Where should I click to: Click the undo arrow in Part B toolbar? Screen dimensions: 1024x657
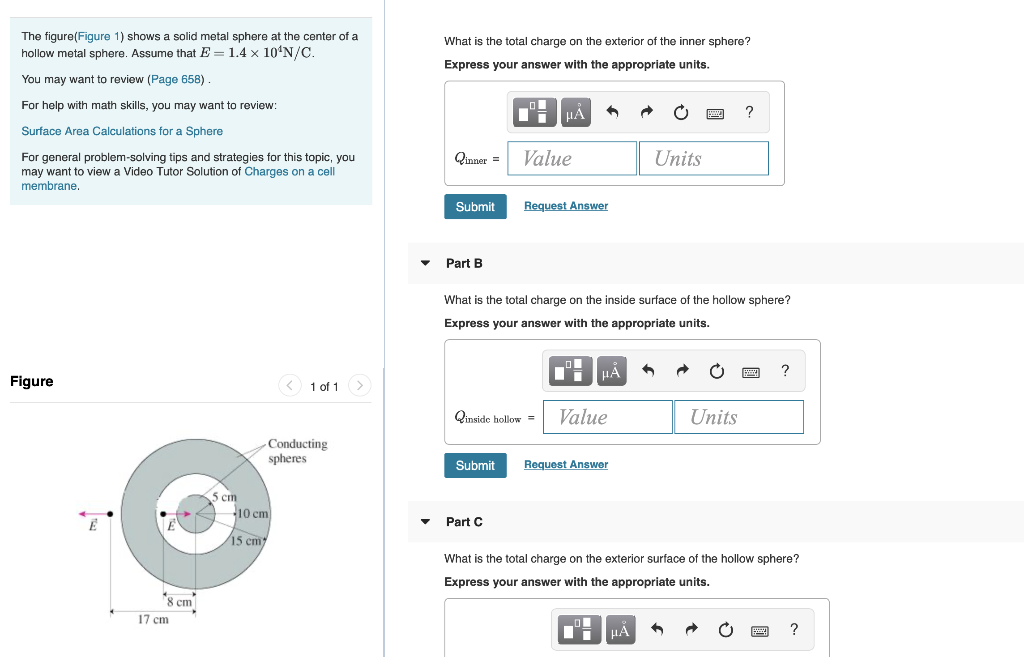point(650,370)
